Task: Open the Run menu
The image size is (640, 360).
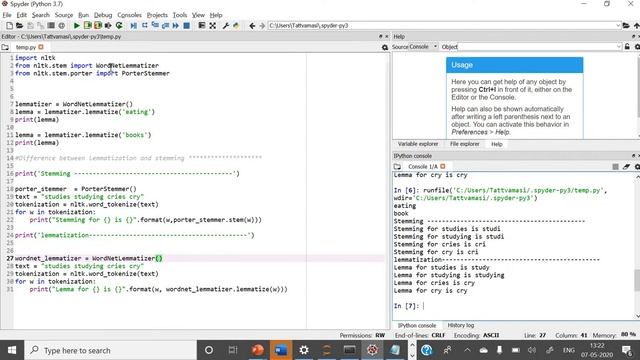Action: (83, 15)
